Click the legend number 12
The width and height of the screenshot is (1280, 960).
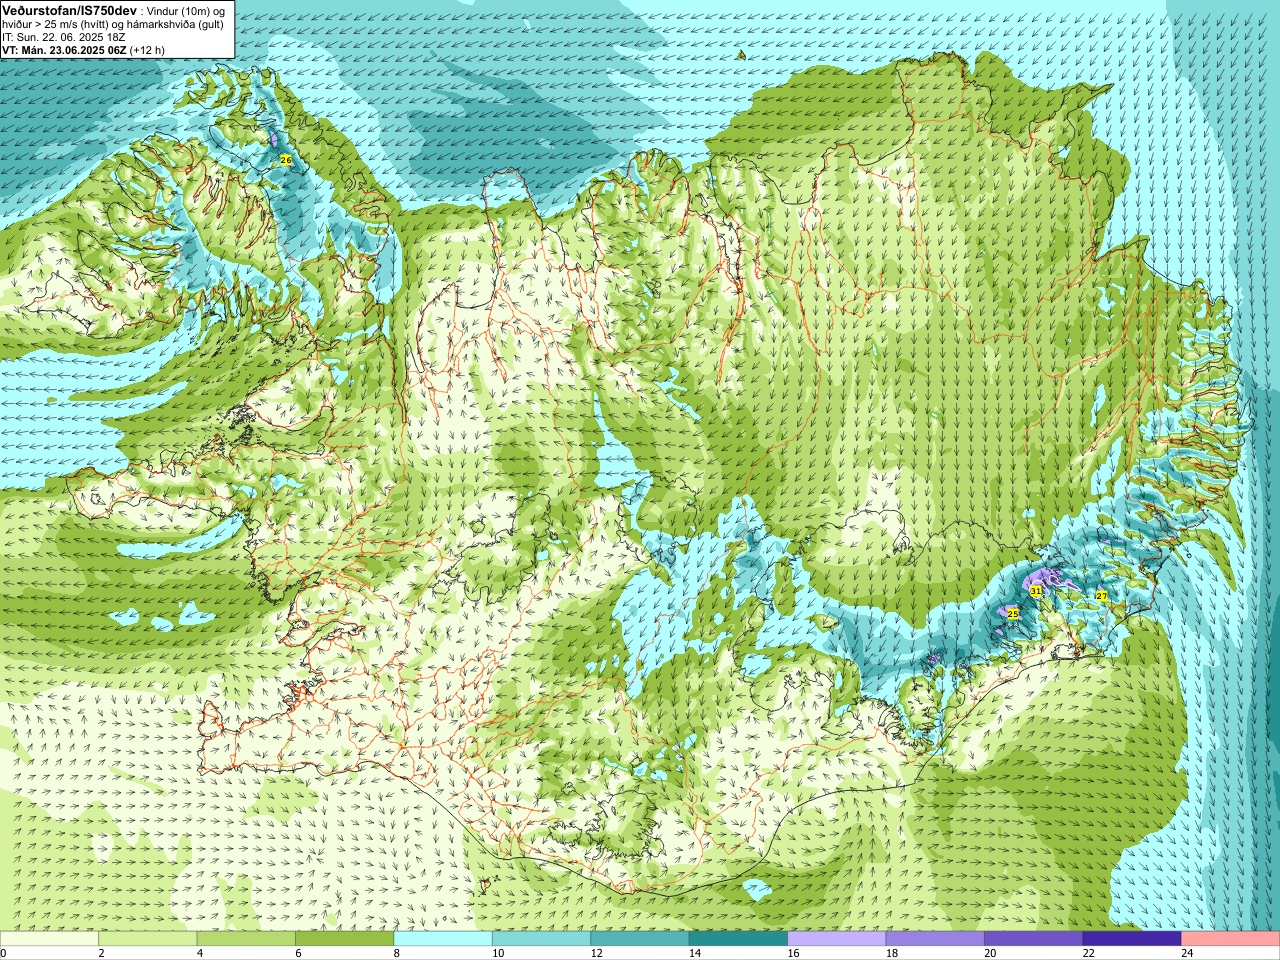[x=595, y=953]
